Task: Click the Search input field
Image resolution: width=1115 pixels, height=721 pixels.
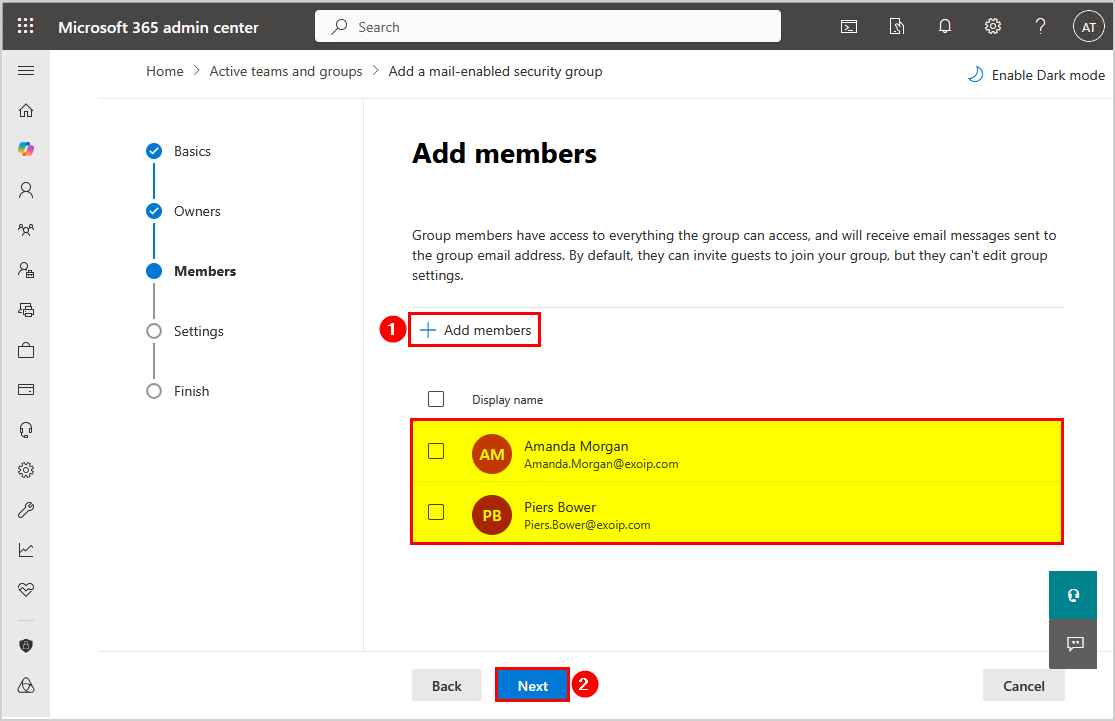Action: [548, 27]
